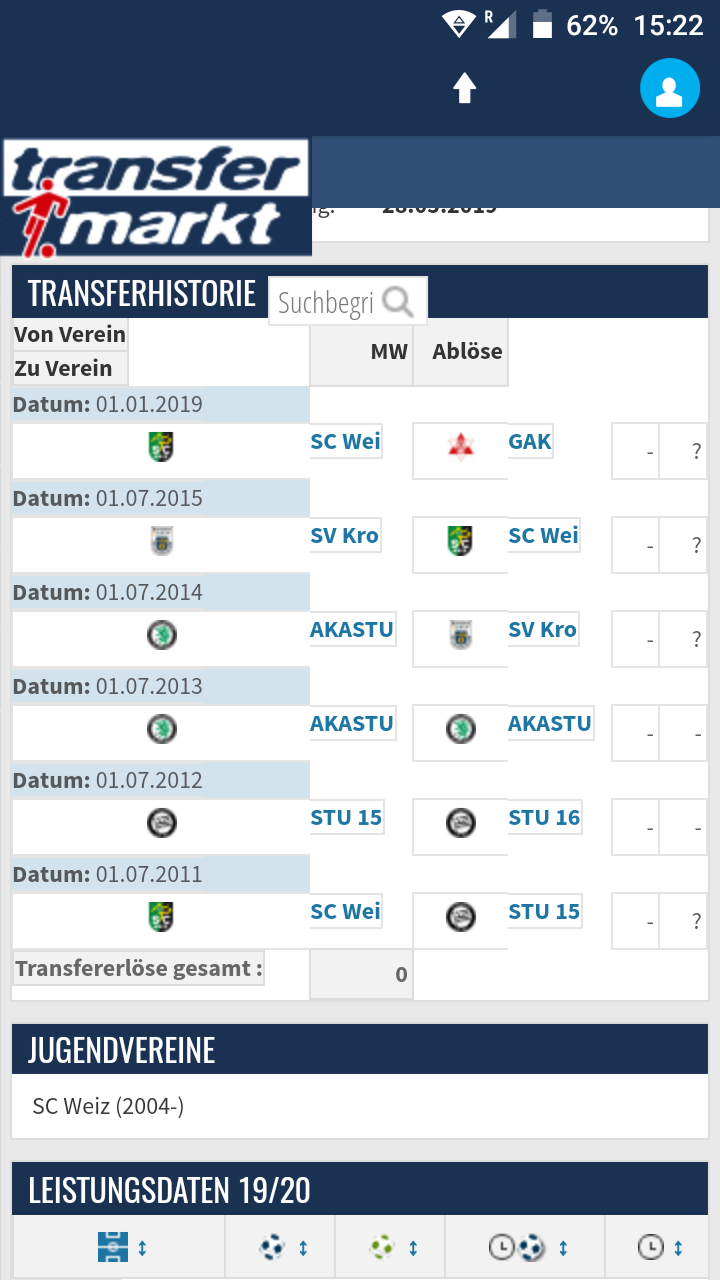Open the Transfermarkt logo home link

coord(156,197)
